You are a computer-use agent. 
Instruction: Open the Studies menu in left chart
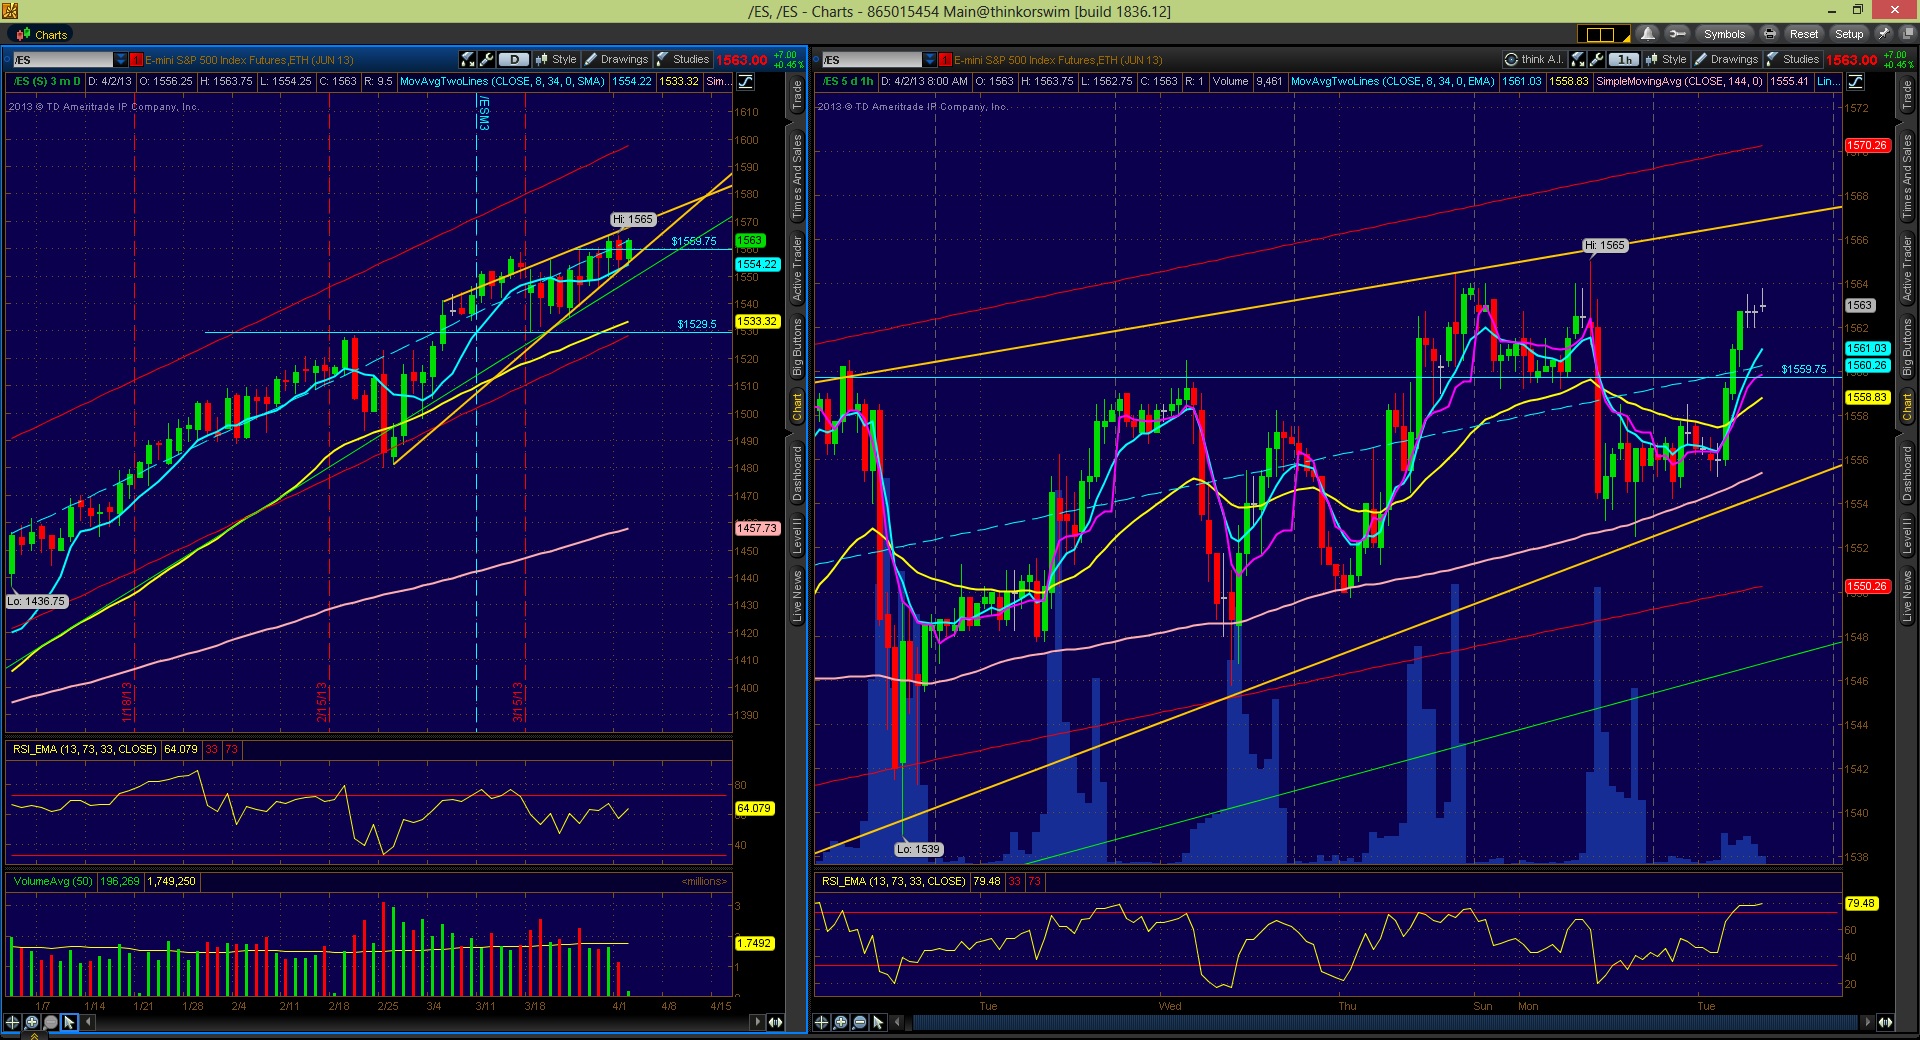684,59
